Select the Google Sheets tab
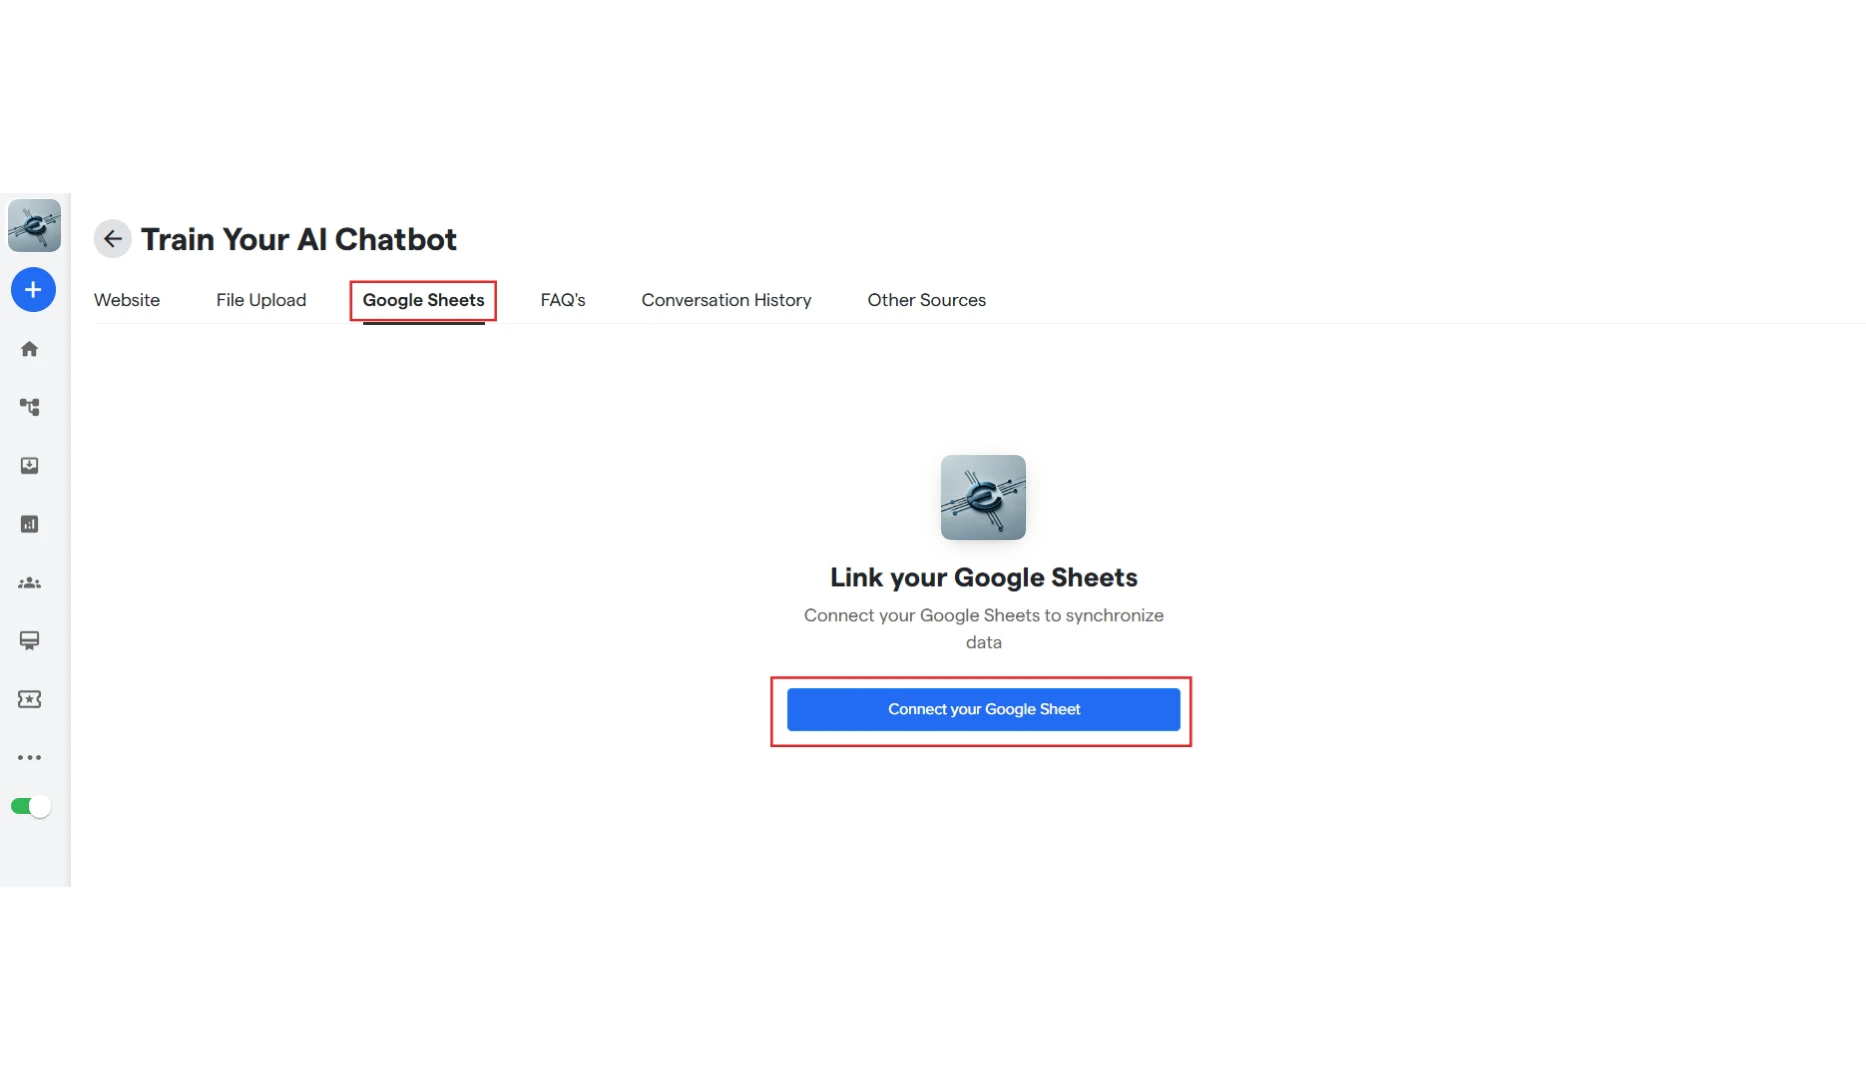1866x1080 pixels. (x=423, y=300)
